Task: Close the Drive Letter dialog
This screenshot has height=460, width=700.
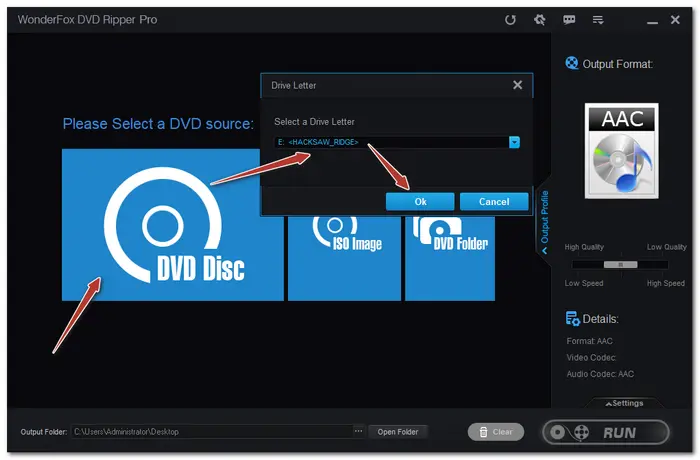Action: pos(517,85)
